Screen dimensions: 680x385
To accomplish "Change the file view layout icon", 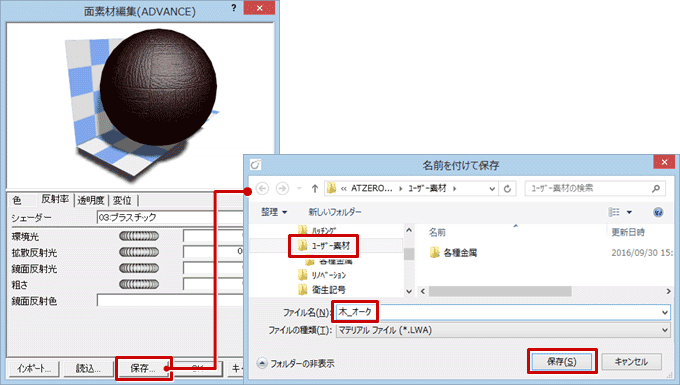I will click(x=614, y=212).
